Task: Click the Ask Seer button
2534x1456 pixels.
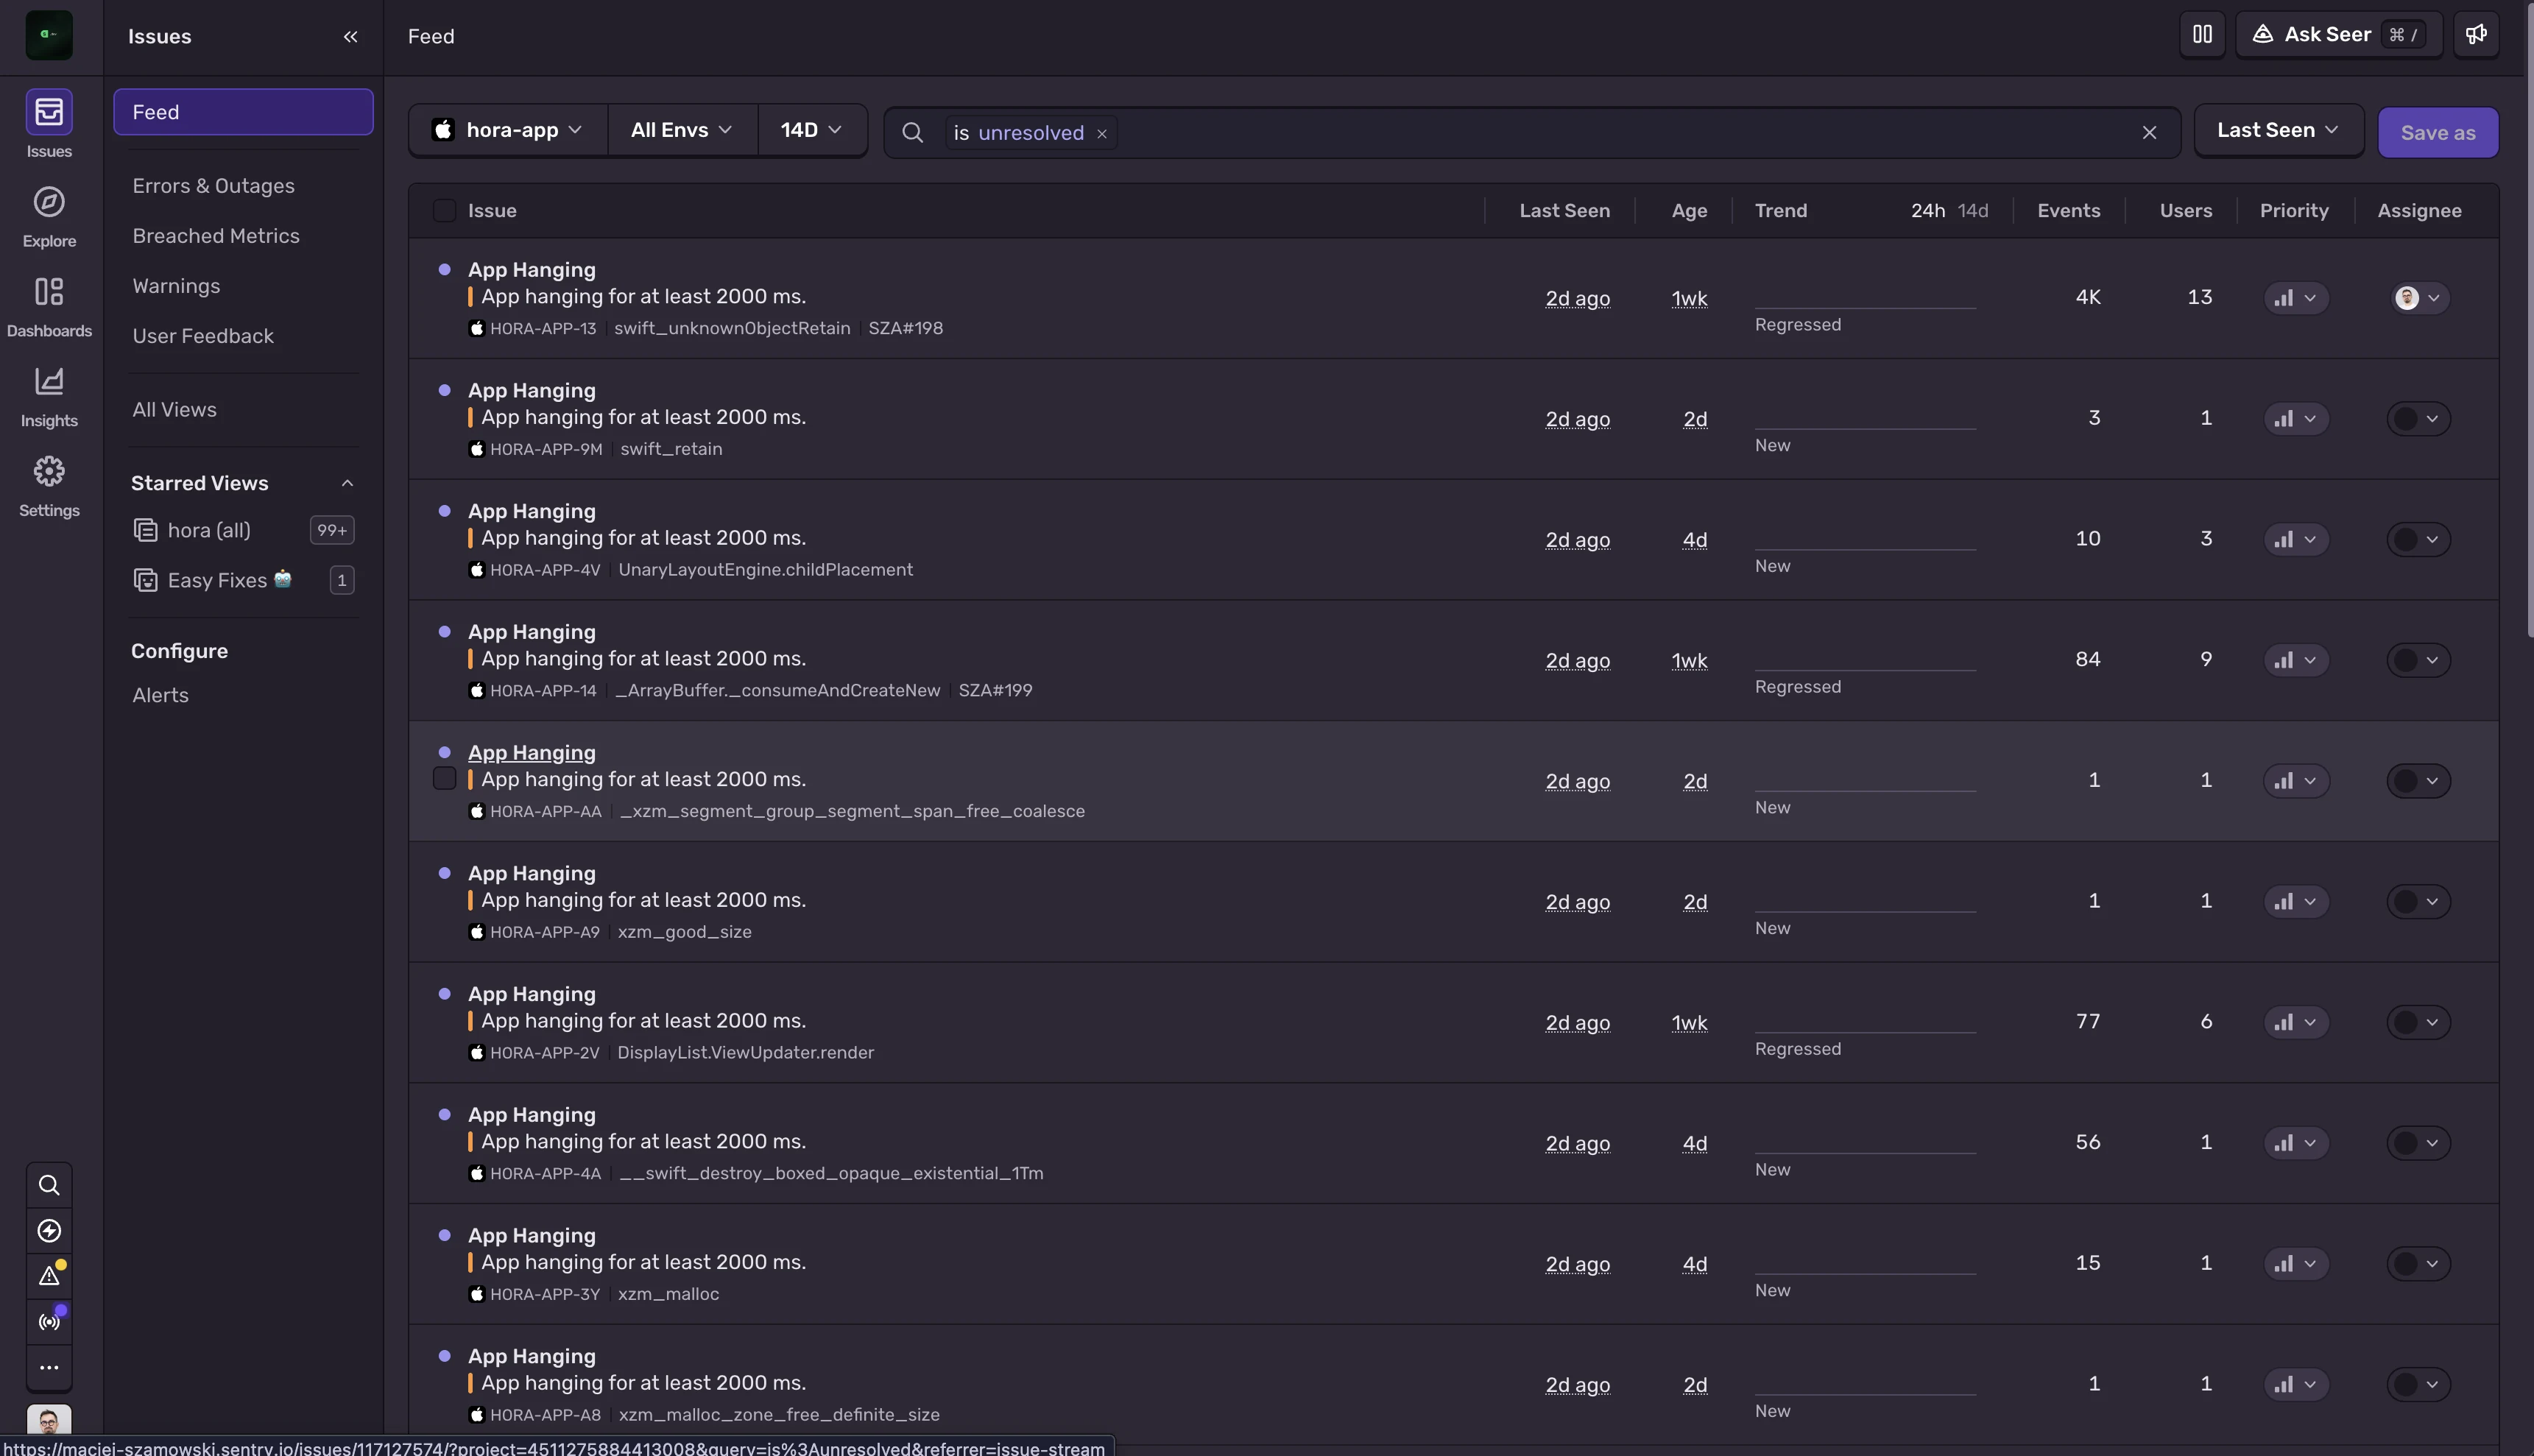Action: click(2338, 35)
